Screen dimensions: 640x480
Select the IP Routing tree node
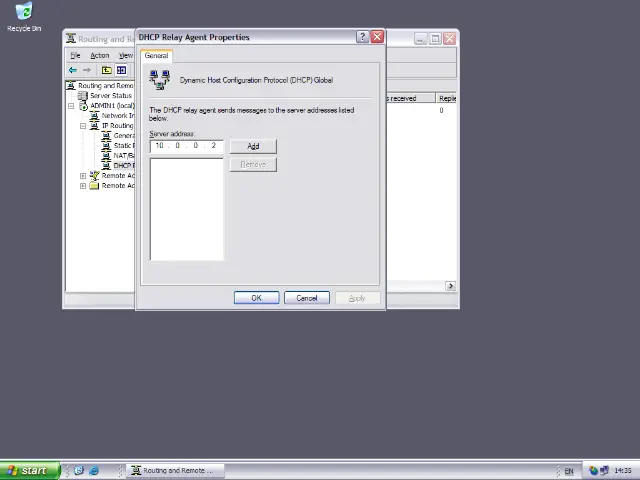116,126
